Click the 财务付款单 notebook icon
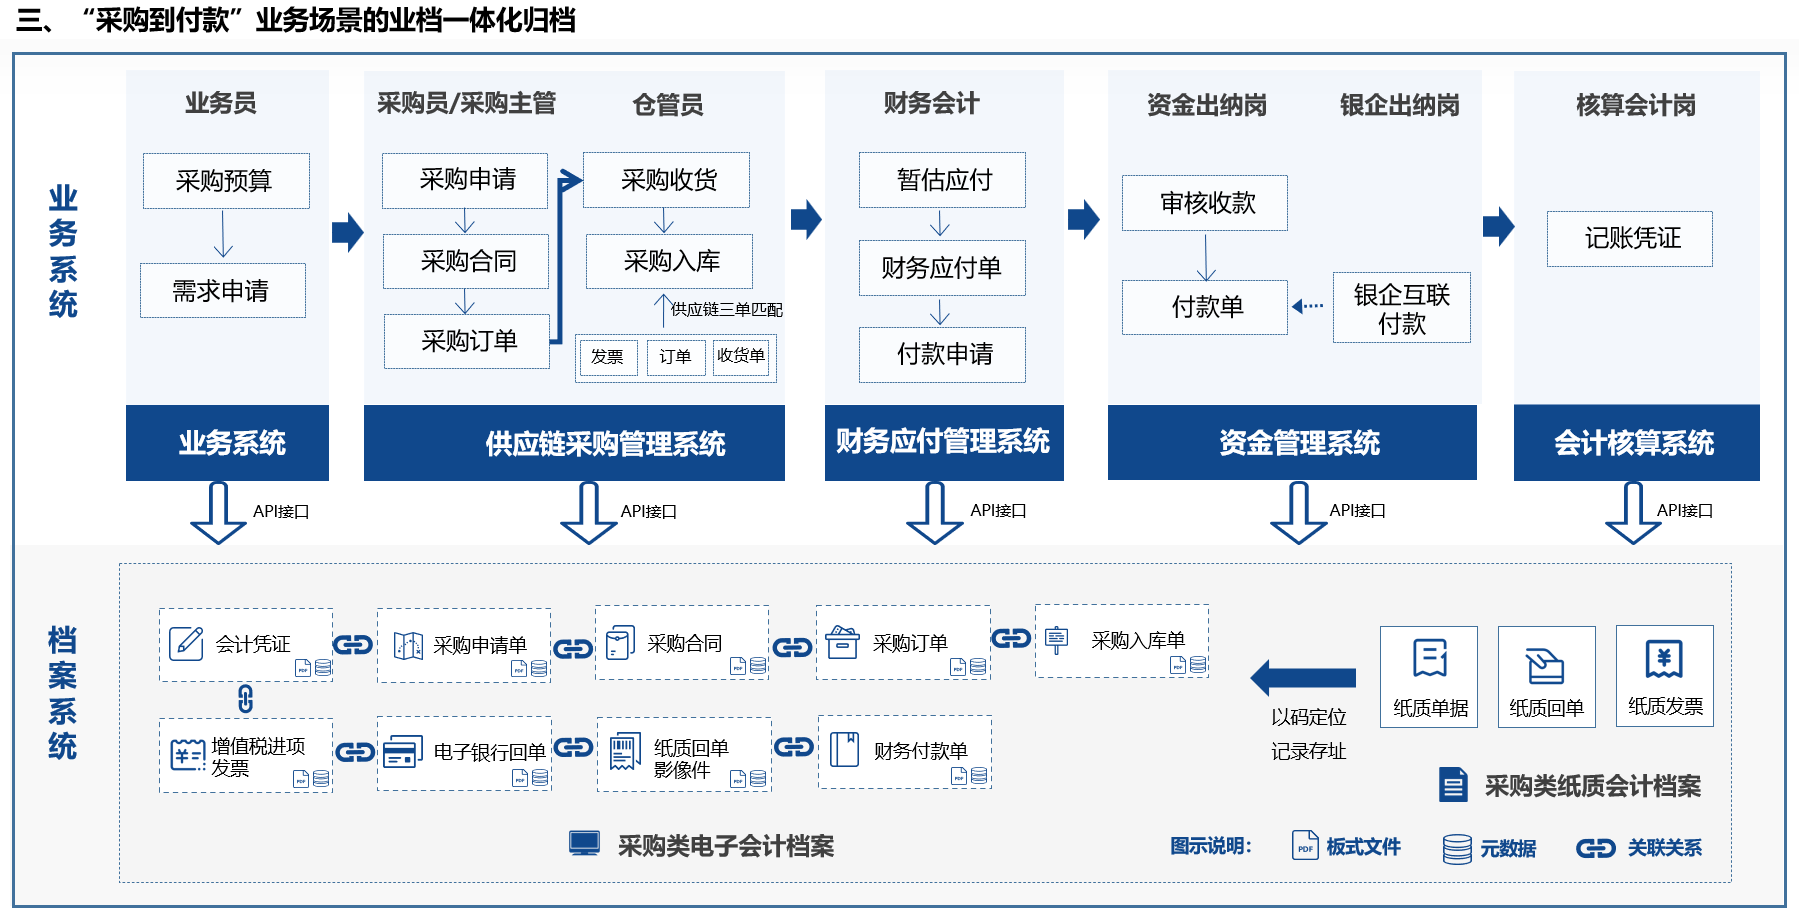The height and width of the screenshot is (918, 1799). pyautogui.click(x=845, y=749)
